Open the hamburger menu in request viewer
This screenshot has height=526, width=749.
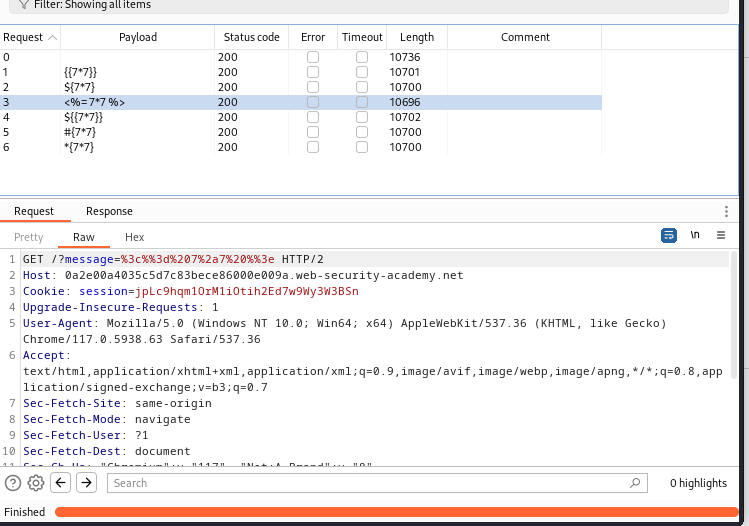pos(721,235)
